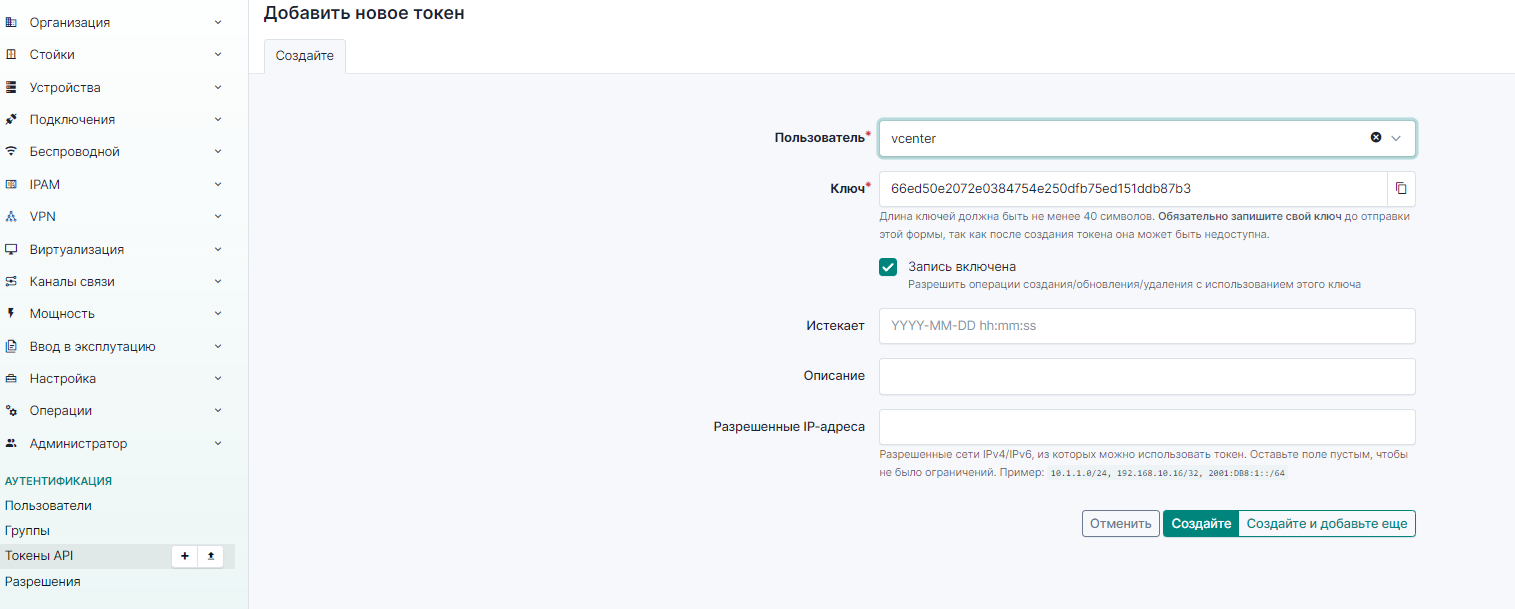Viewport: 1515px width, 609px height.
Task: Click the import upload icon next to Токены API
Action: [211, 556]
